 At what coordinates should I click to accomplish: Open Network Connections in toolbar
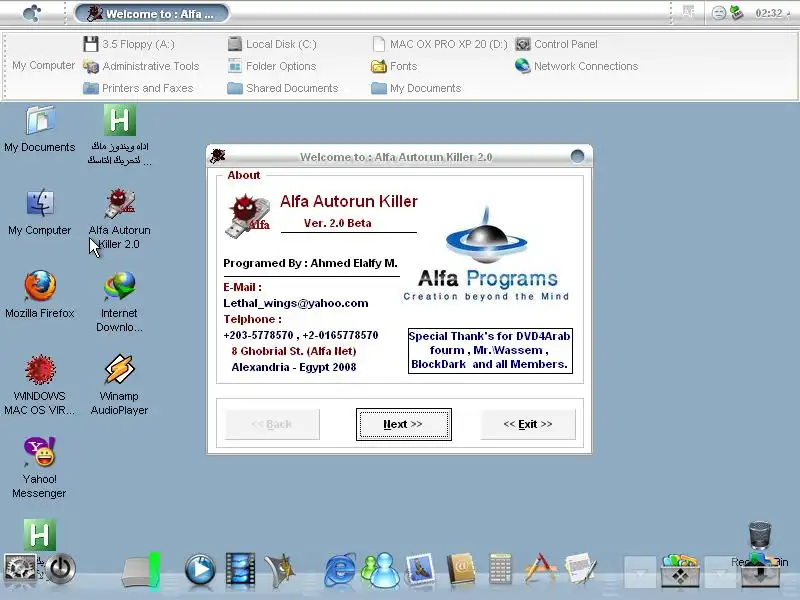577,66
